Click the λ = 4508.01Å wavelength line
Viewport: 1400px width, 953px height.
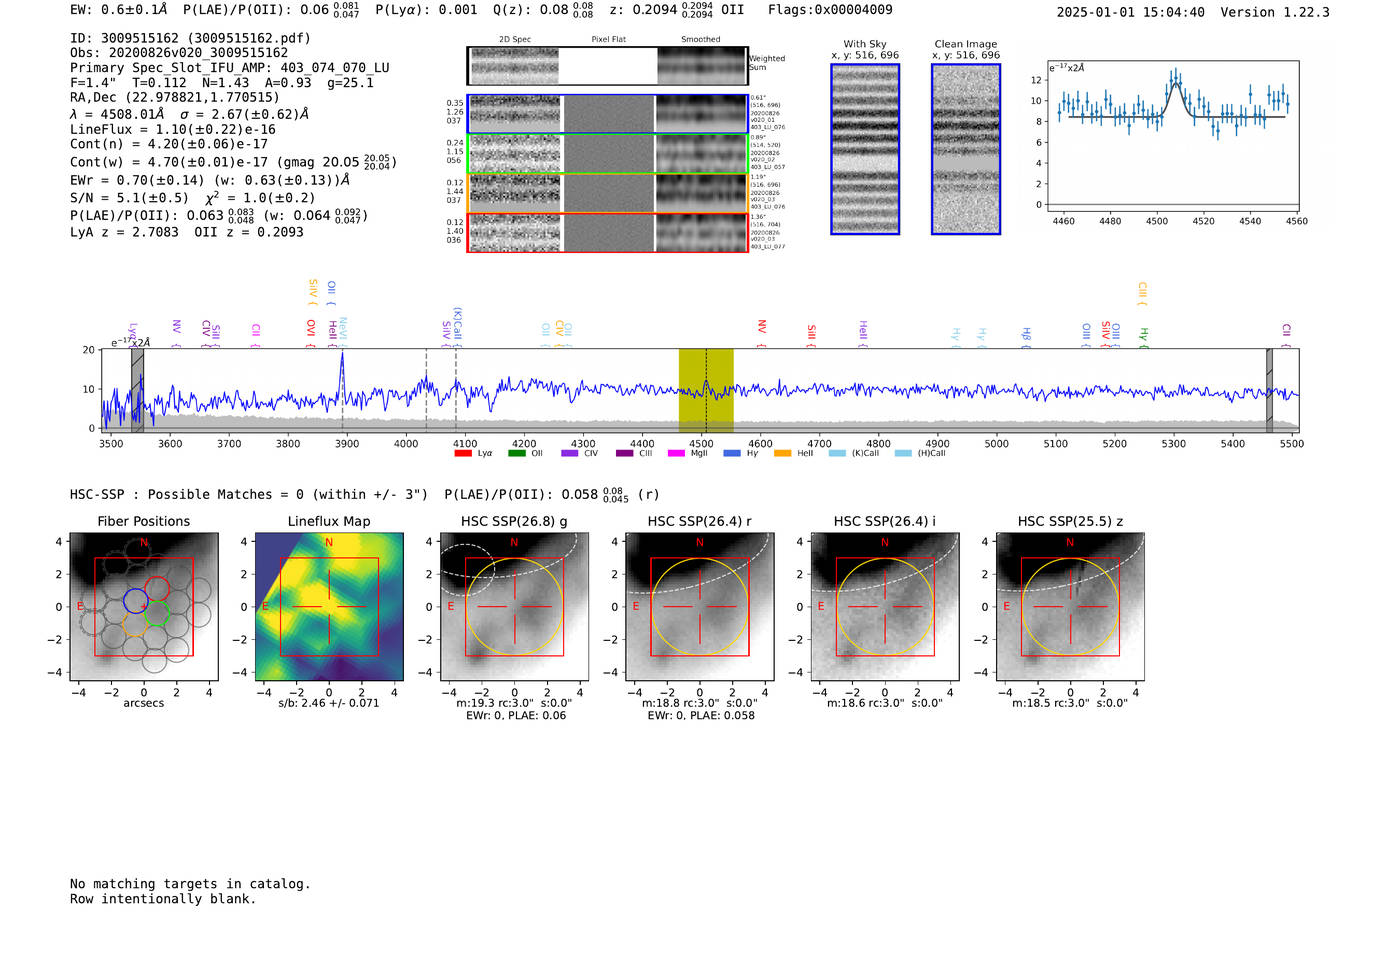[x=190, y=114]
